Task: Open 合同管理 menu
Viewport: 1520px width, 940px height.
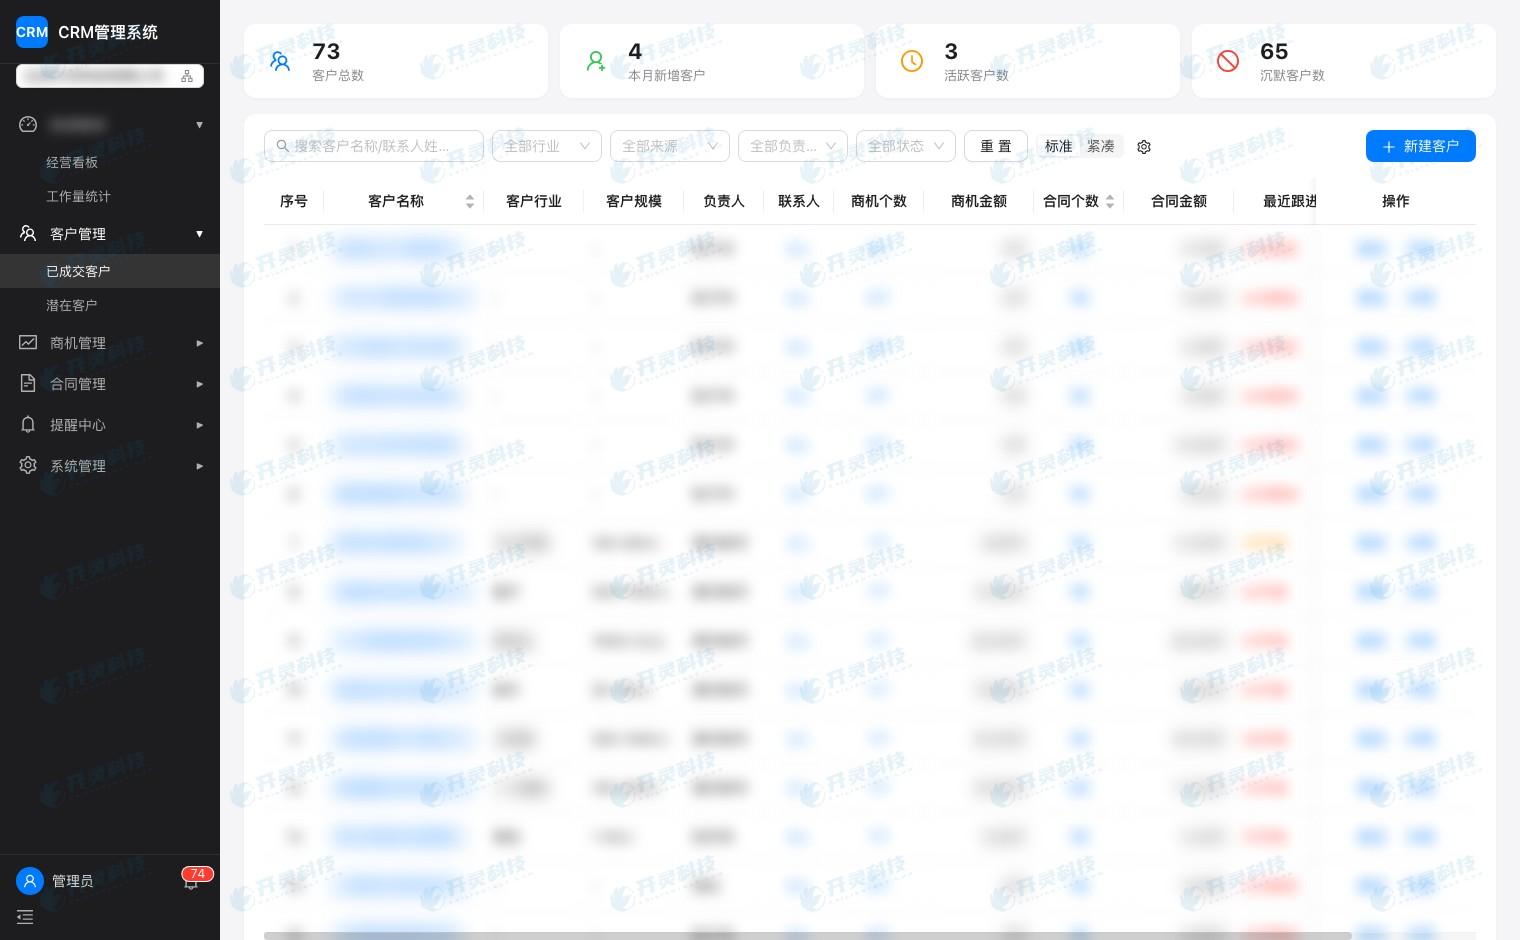Action: tap(110, 383)
